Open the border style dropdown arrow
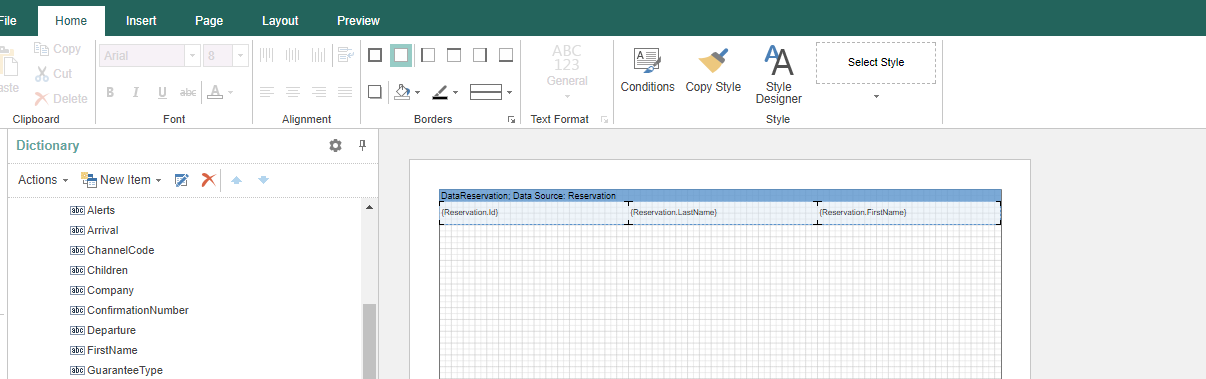 point(509,93)
